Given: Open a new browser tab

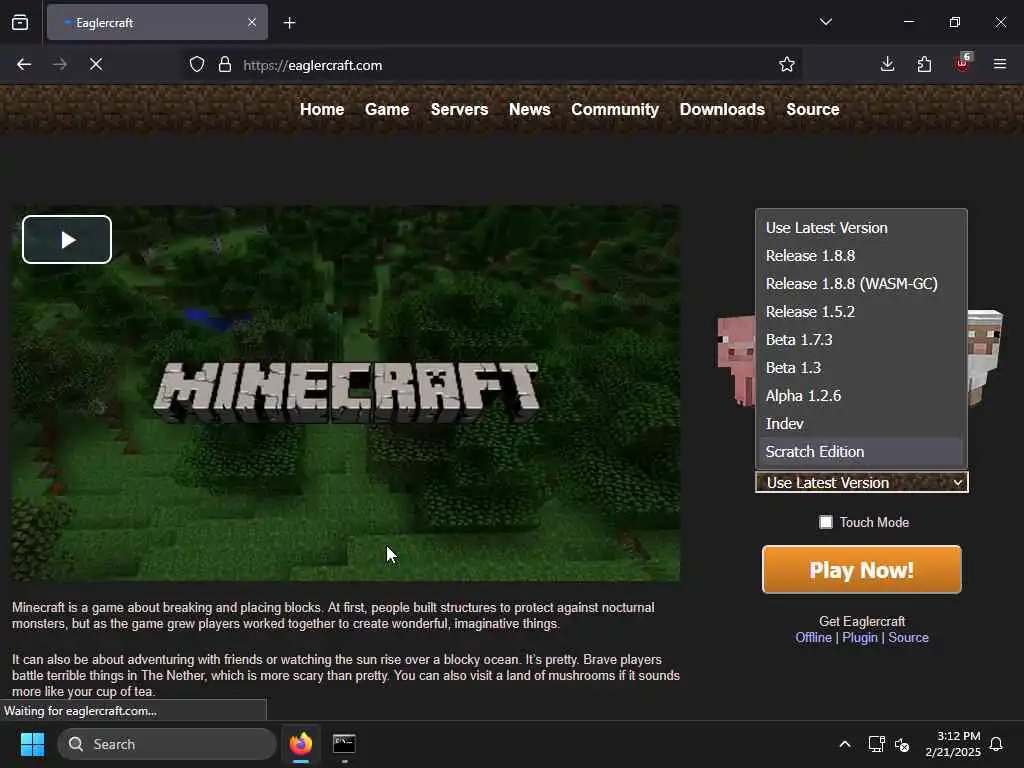Looking at the screenshot, I should click(289, 23).
